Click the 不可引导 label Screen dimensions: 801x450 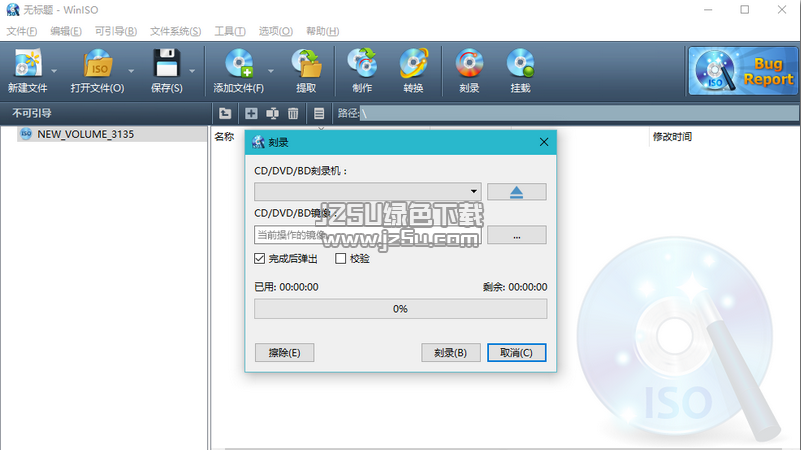[32, 113]
